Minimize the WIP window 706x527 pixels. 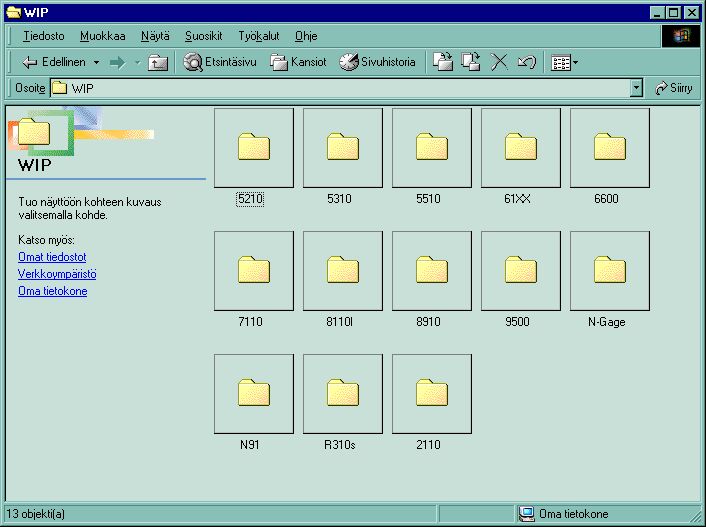(x=658, y=13)
